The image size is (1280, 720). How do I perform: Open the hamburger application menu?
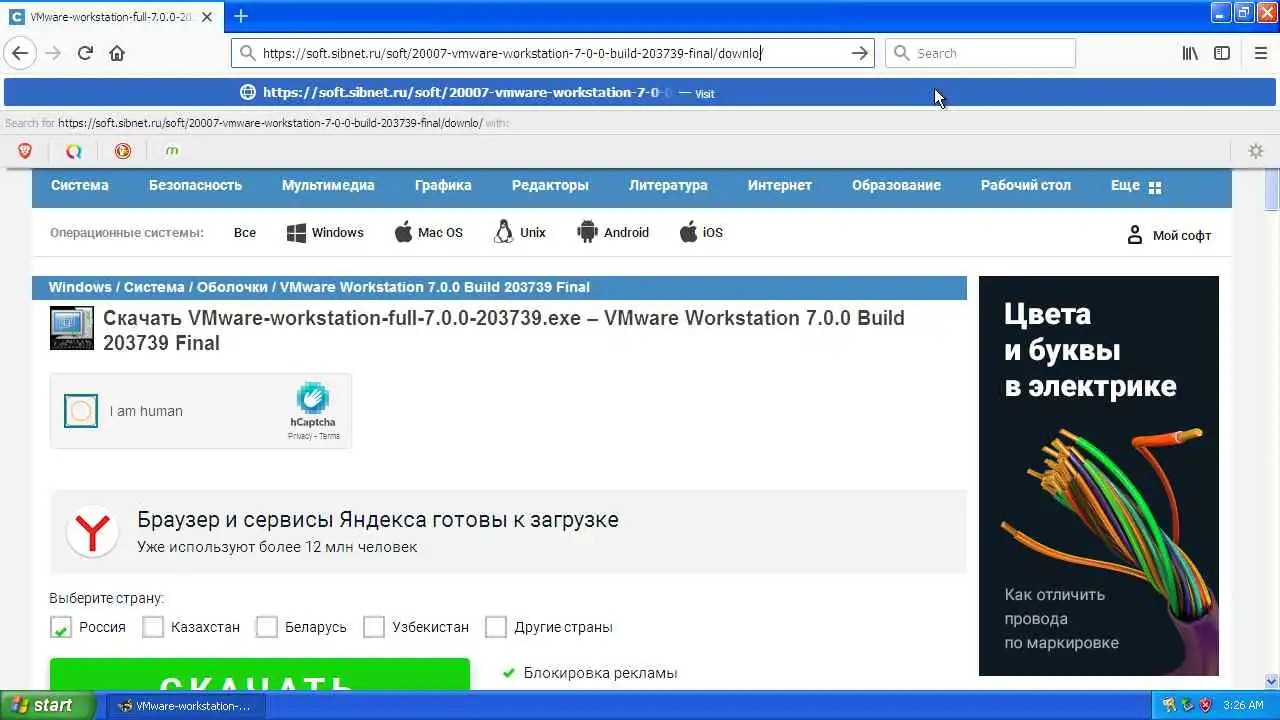tap(1261, 53)
